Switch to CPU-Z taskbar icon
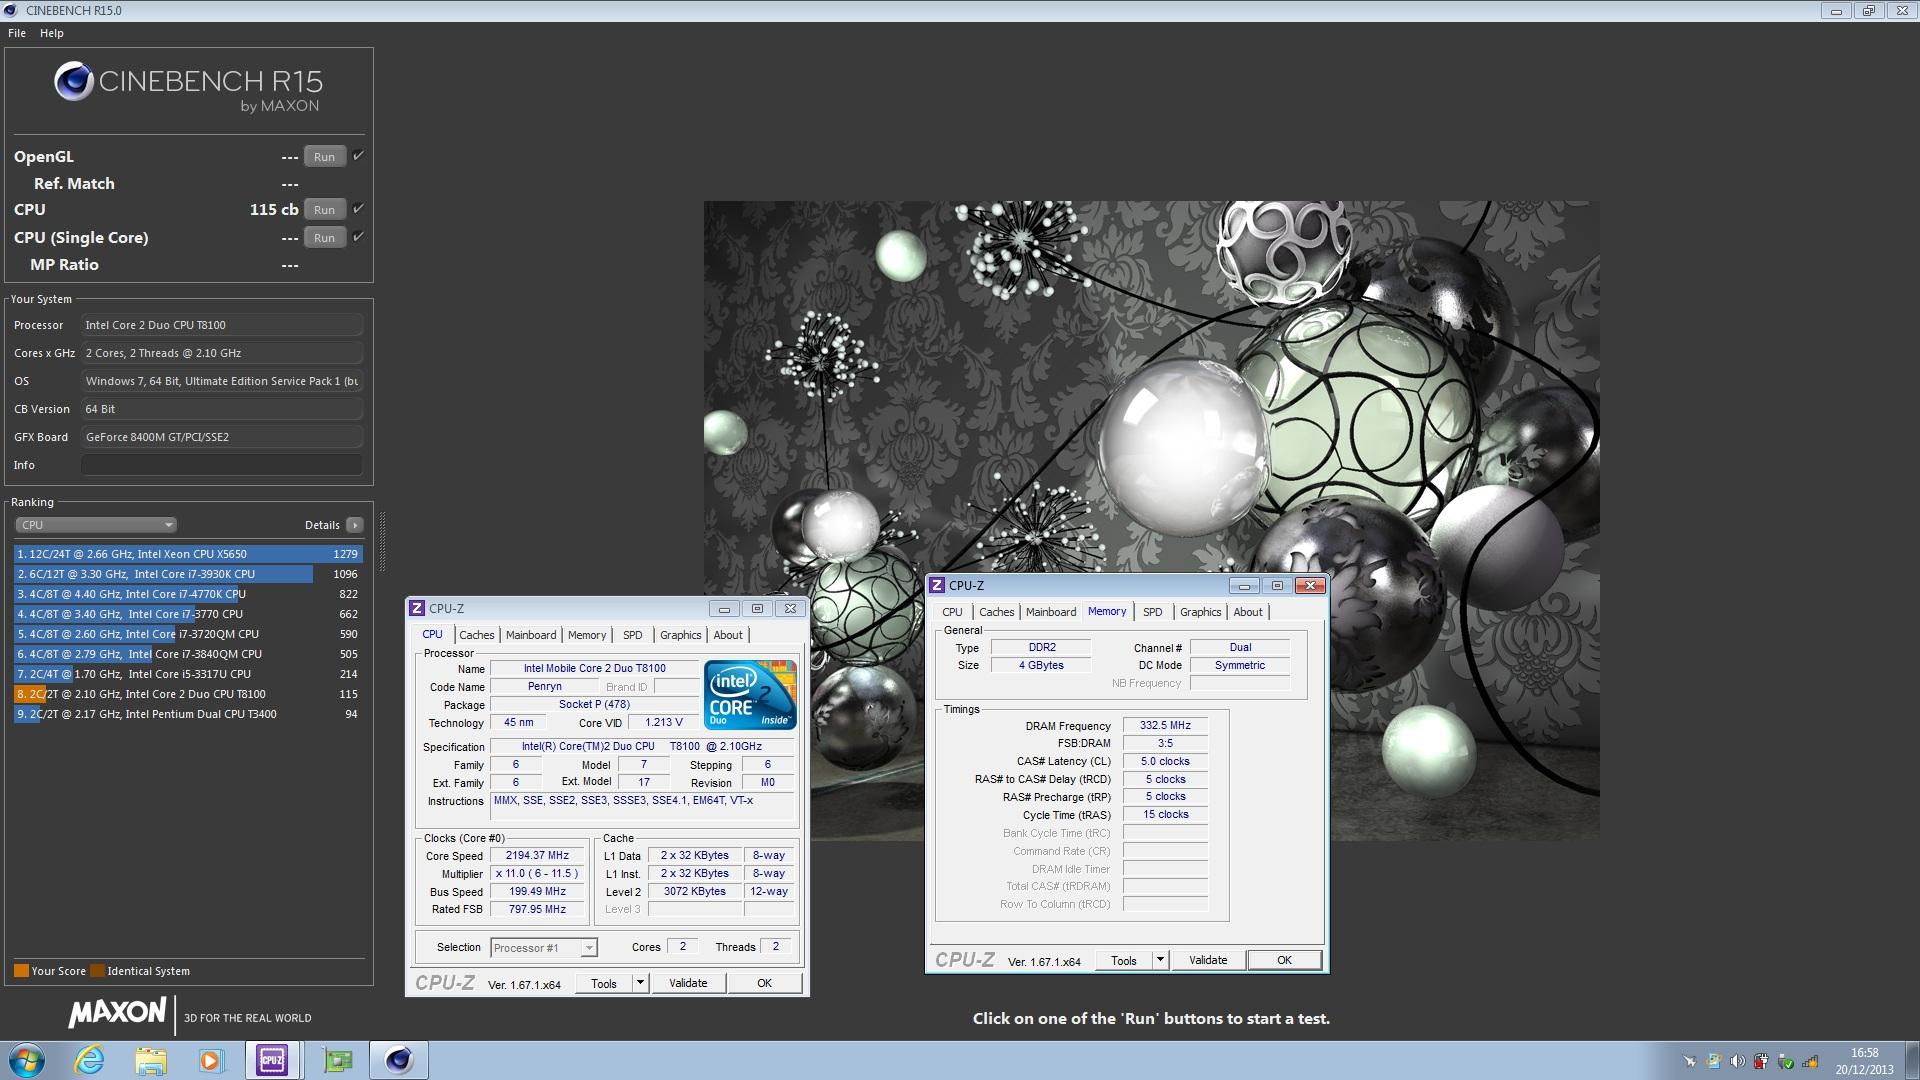 272,1060
